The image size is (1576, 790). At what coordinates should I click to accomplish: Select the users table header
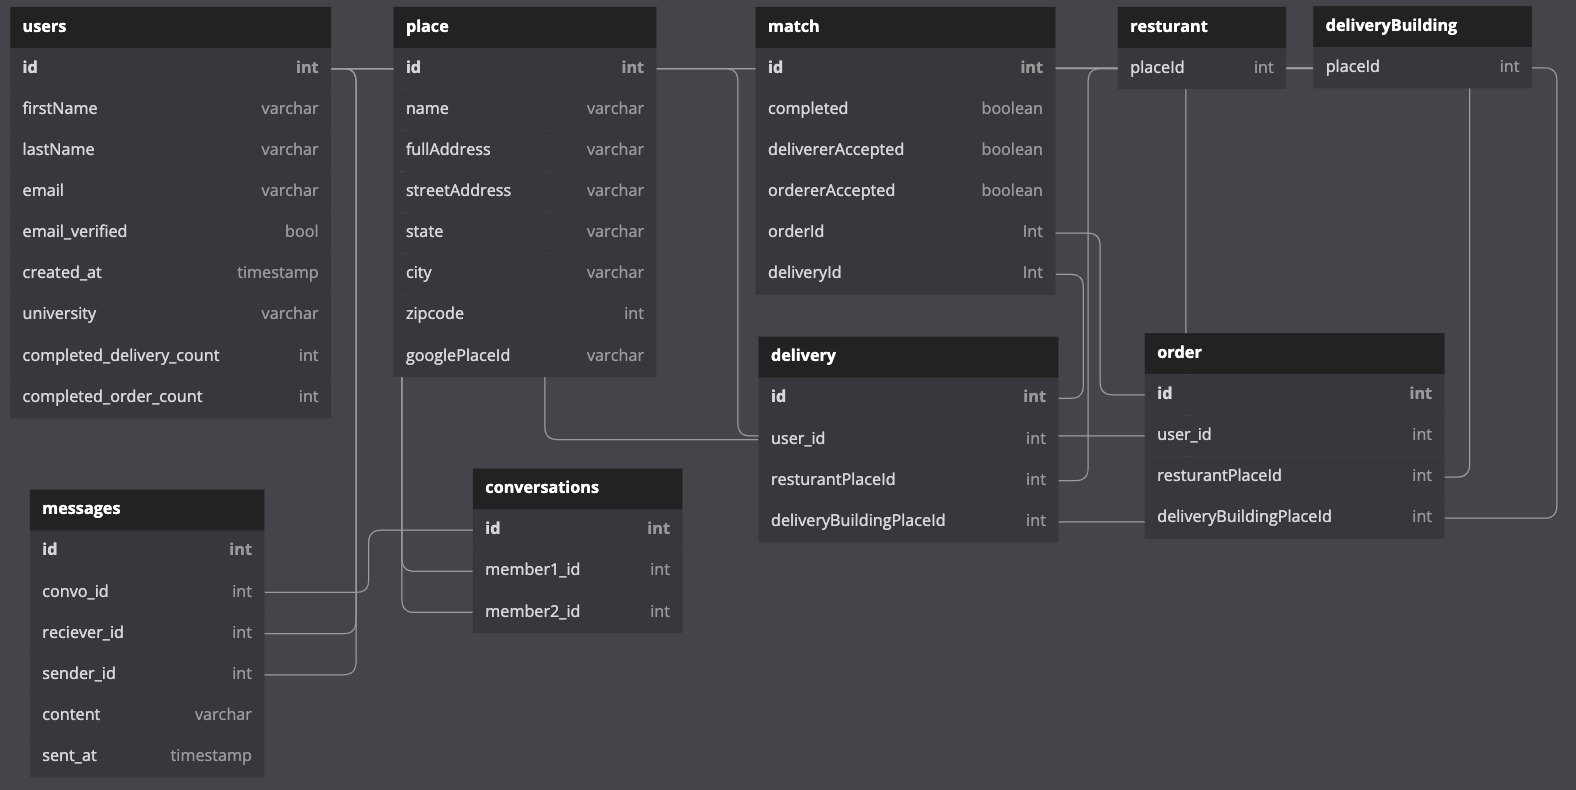coord(170,27)
